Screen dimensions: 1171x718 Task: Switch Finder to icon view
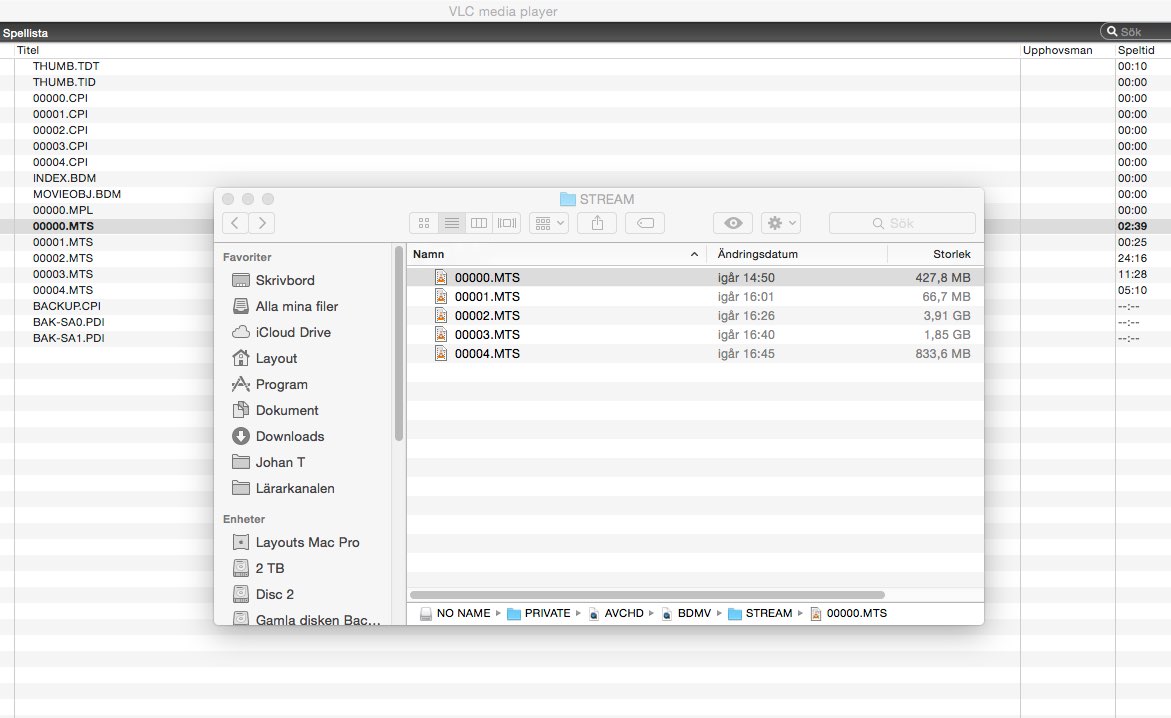click(423, 223)
